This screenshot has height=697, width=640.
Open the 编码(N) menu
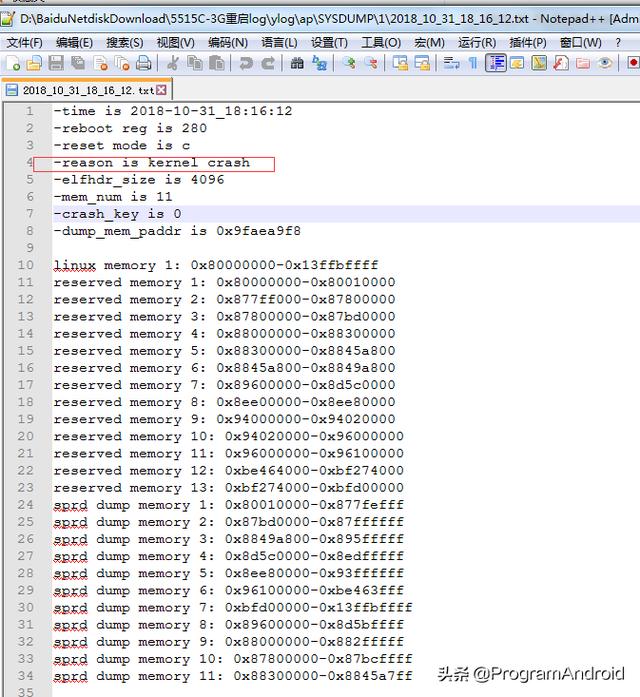228,42
